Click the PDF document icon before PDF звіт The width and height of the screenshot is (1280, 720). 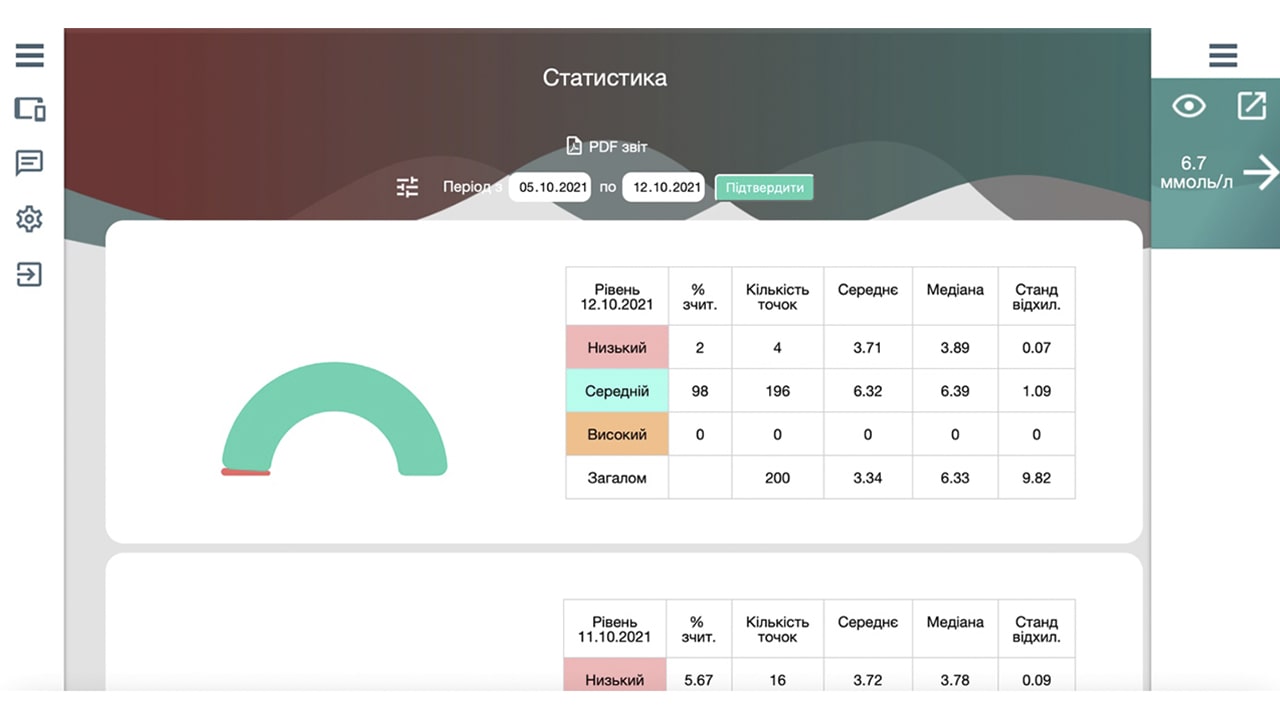point(572,145)
